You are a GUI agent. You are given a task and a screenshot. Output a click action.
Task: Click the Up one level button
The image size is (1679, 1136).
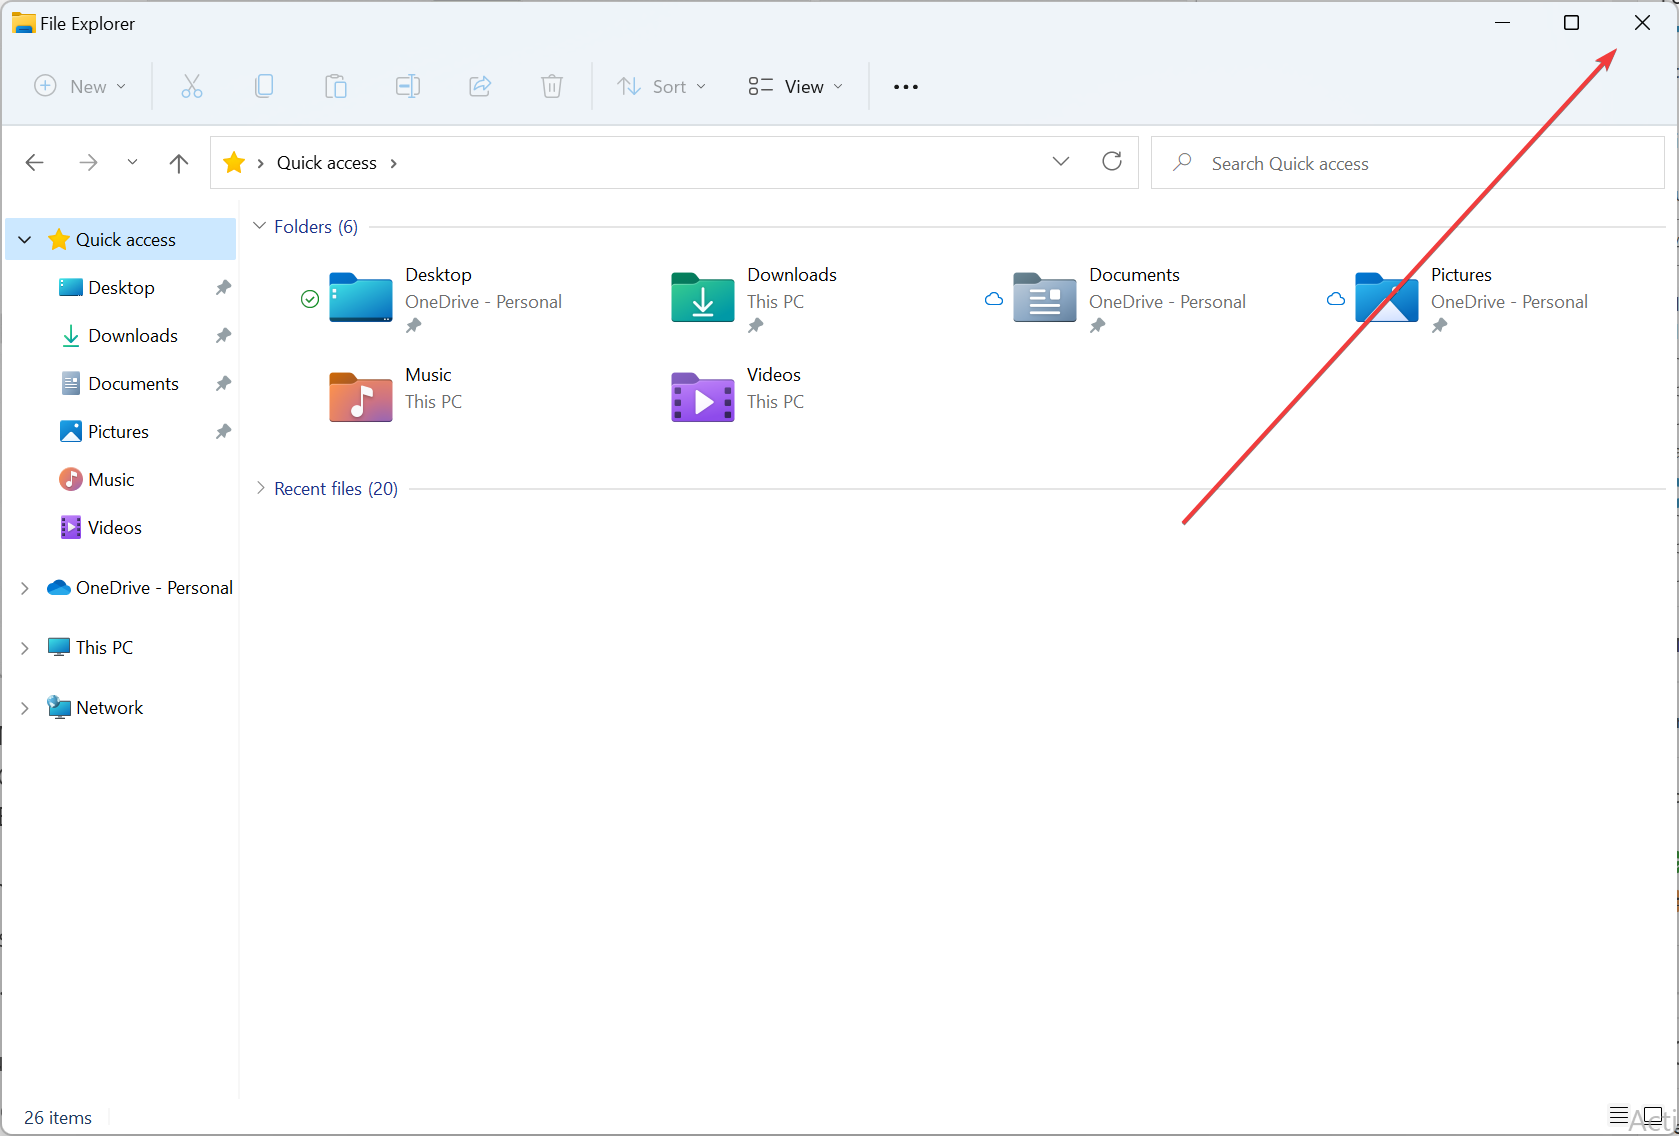(178, 162)
